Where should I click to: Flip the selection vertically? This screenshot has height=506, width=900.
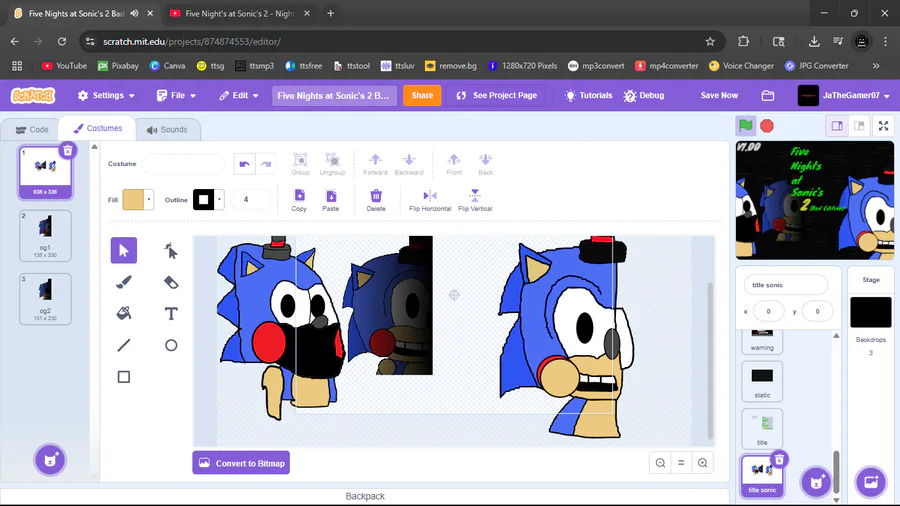475,200
